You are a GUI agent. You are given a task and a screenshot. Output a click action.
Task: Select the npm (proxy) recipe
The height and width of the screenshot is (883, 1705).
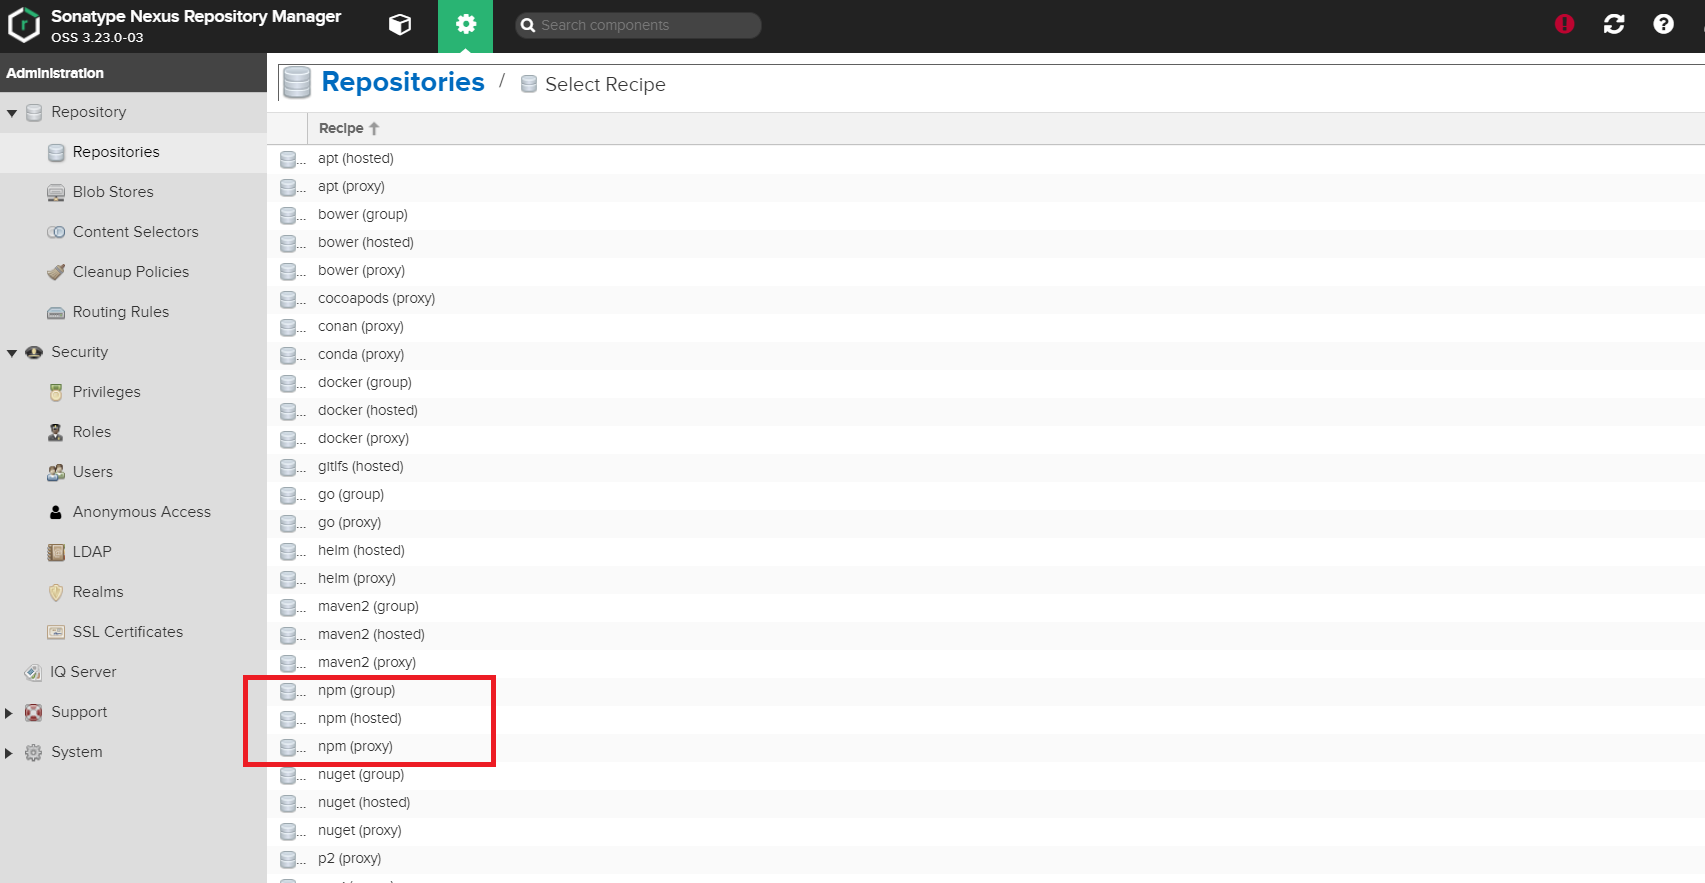(x=355, y=746)
